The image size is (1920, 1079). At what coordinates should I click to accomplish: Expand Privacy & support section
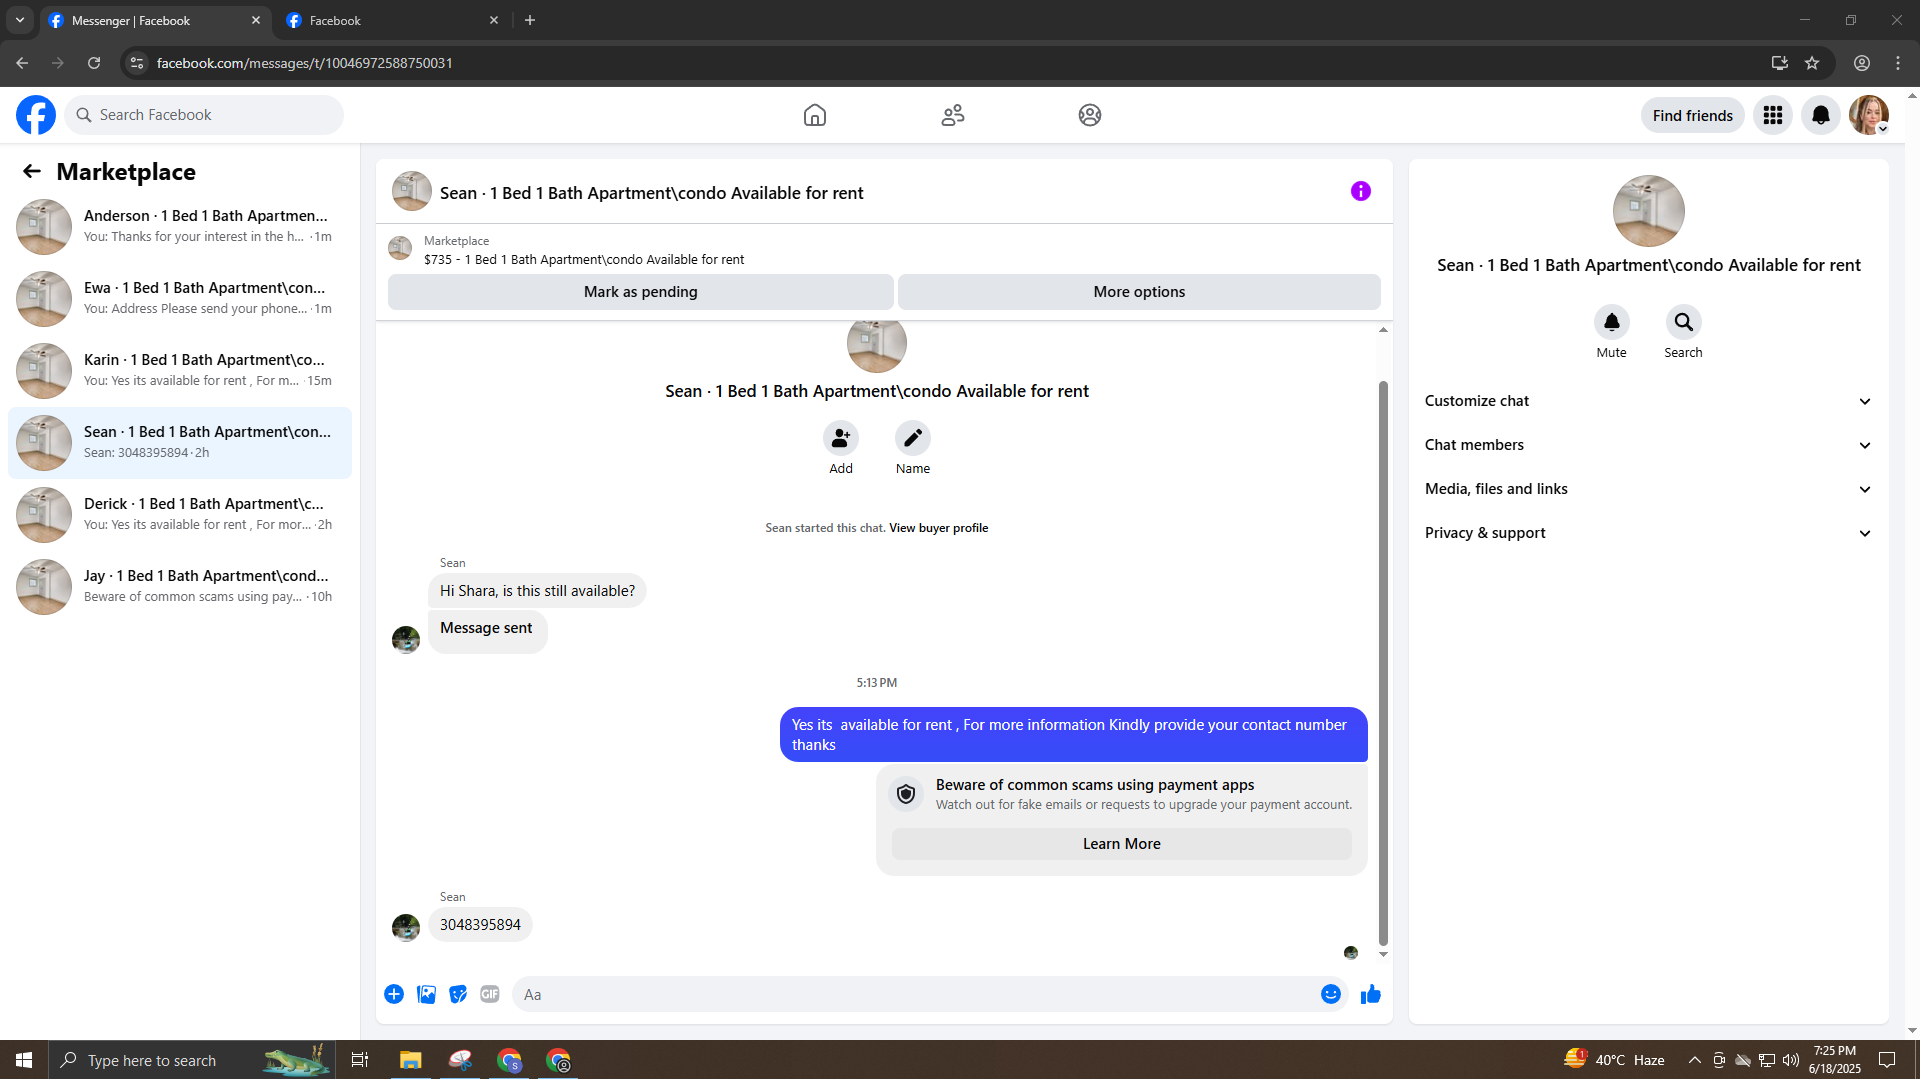click(1648, 533)
